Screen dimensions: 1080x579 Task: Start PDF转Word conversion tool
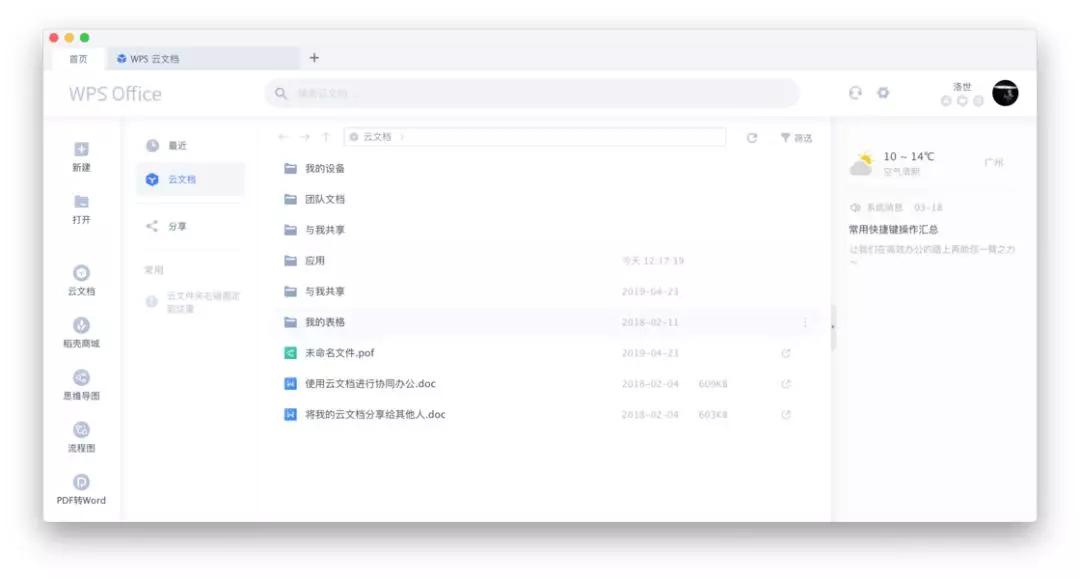coord(82,490)
